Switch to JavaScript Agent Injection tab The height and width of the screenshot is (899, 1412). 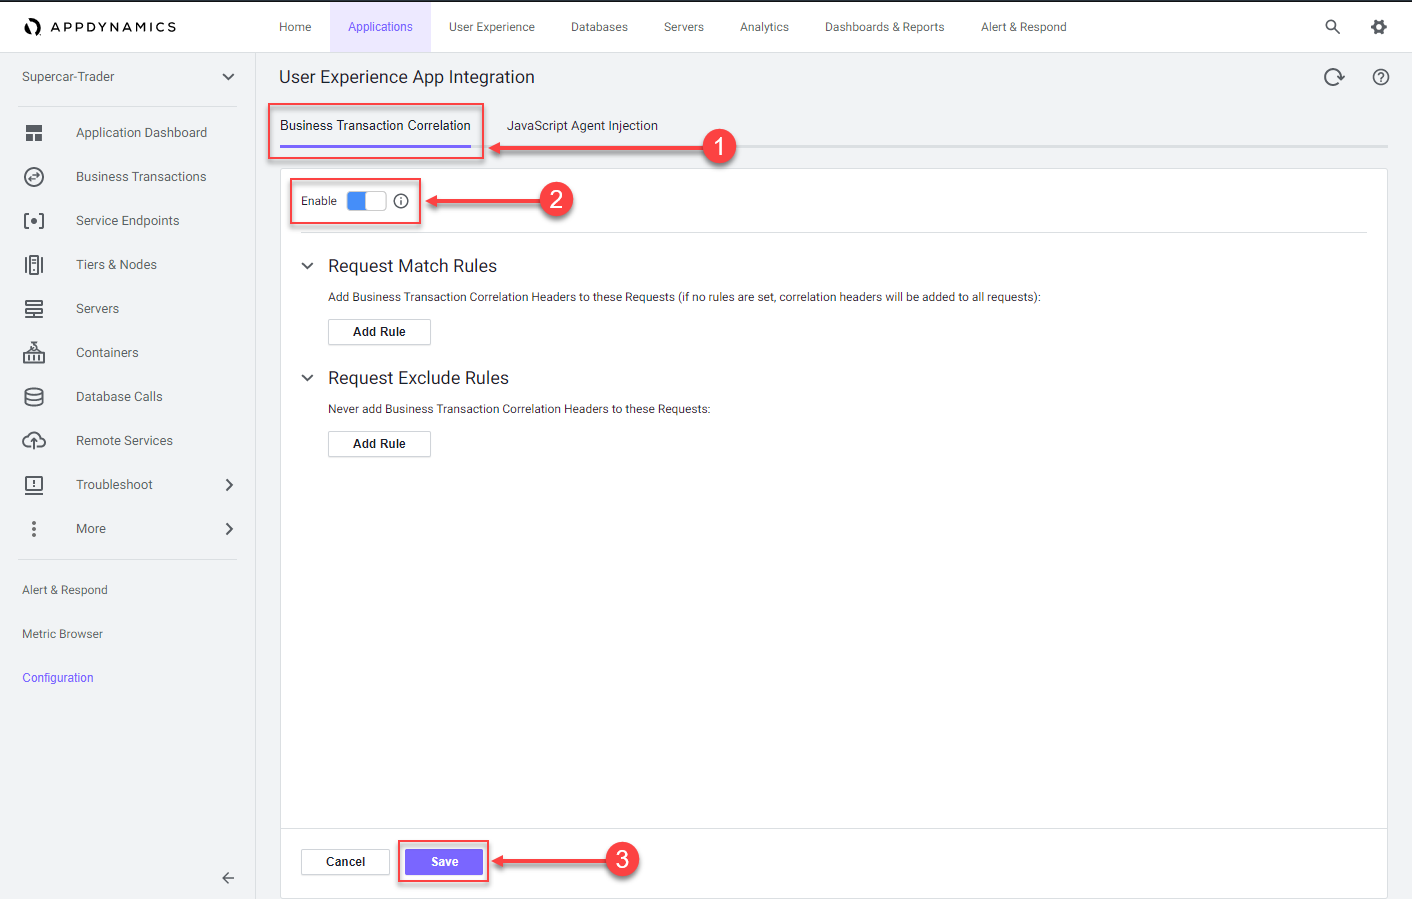582,126
